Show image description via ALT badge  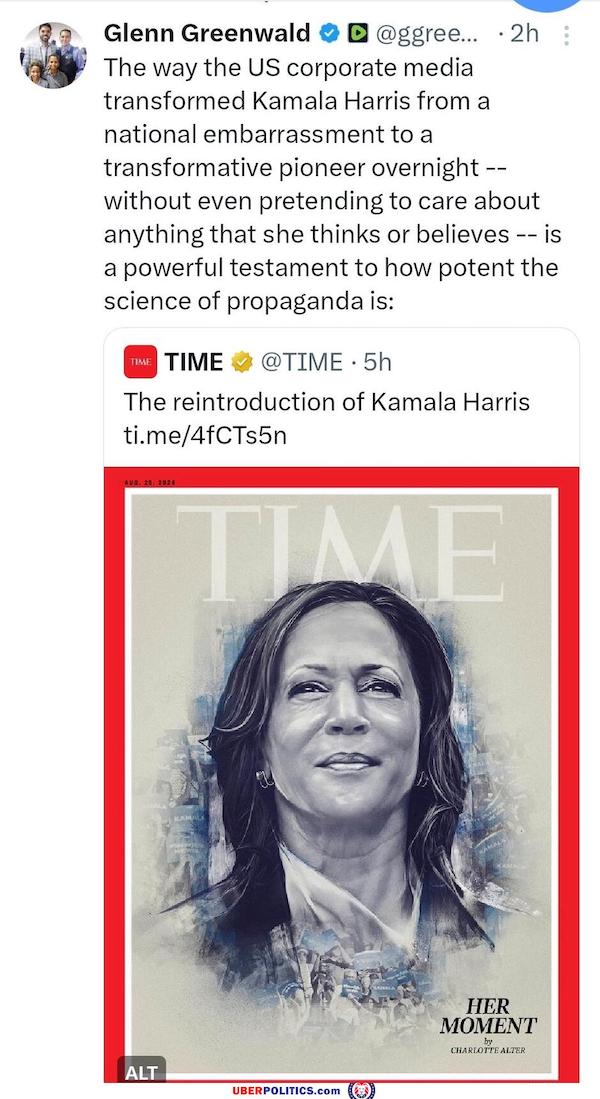(x=140, y=1072)
